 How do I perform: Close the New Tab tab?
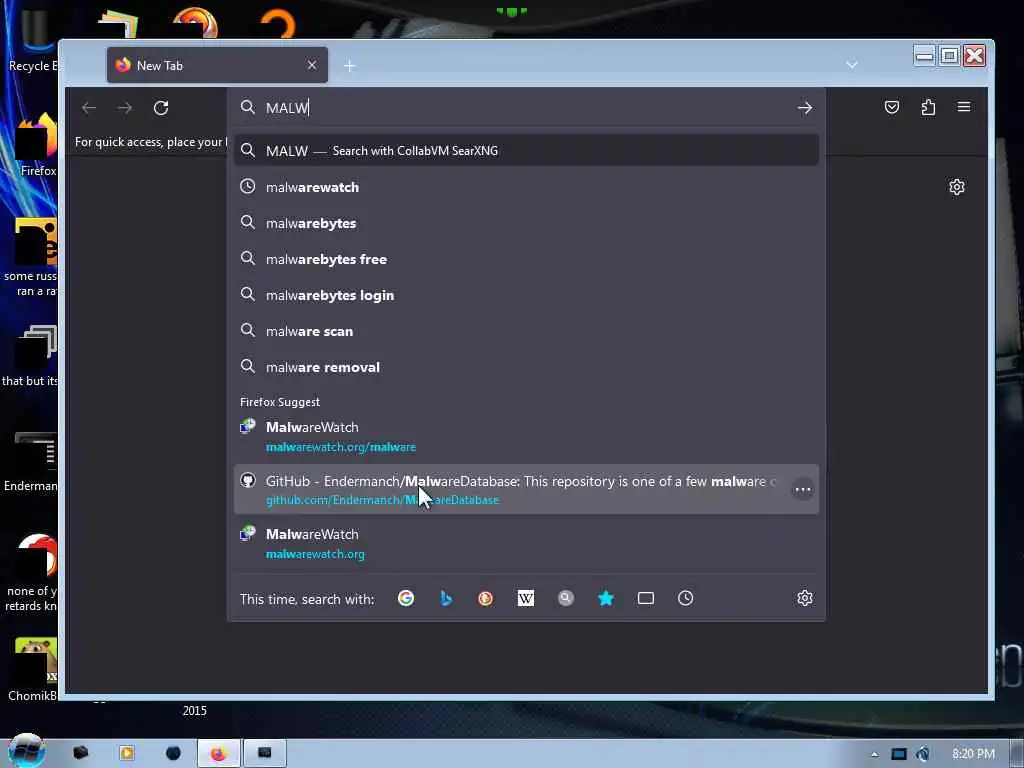pyautogui.click(x=312, y=65)
